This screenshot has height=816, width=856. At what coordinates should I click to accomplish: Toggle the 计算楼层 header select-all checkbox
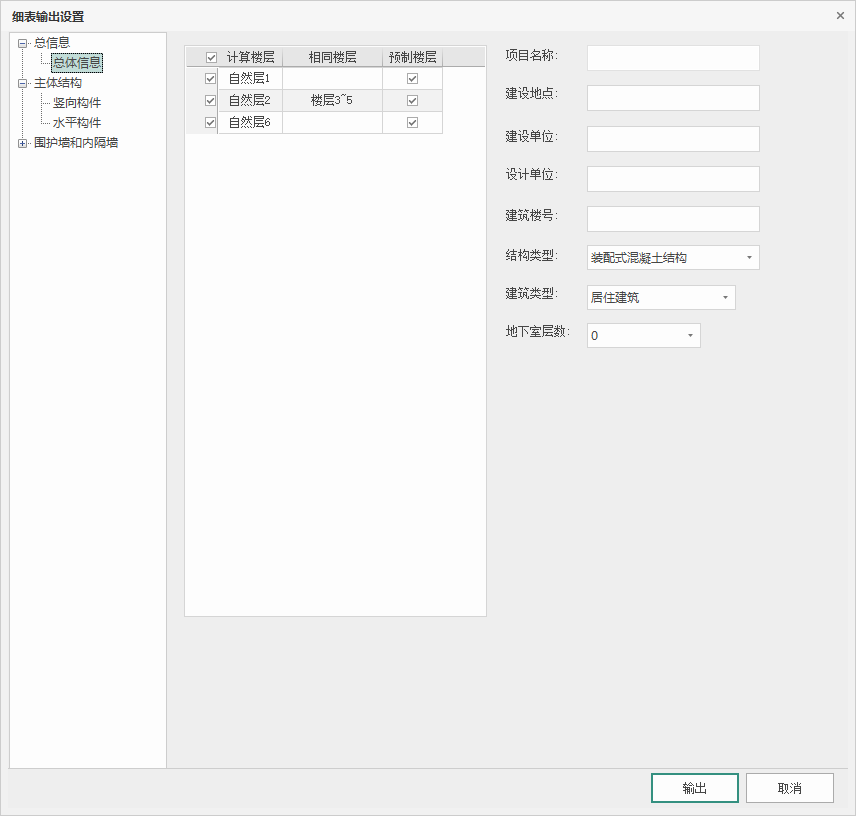[x=211, y=57]
